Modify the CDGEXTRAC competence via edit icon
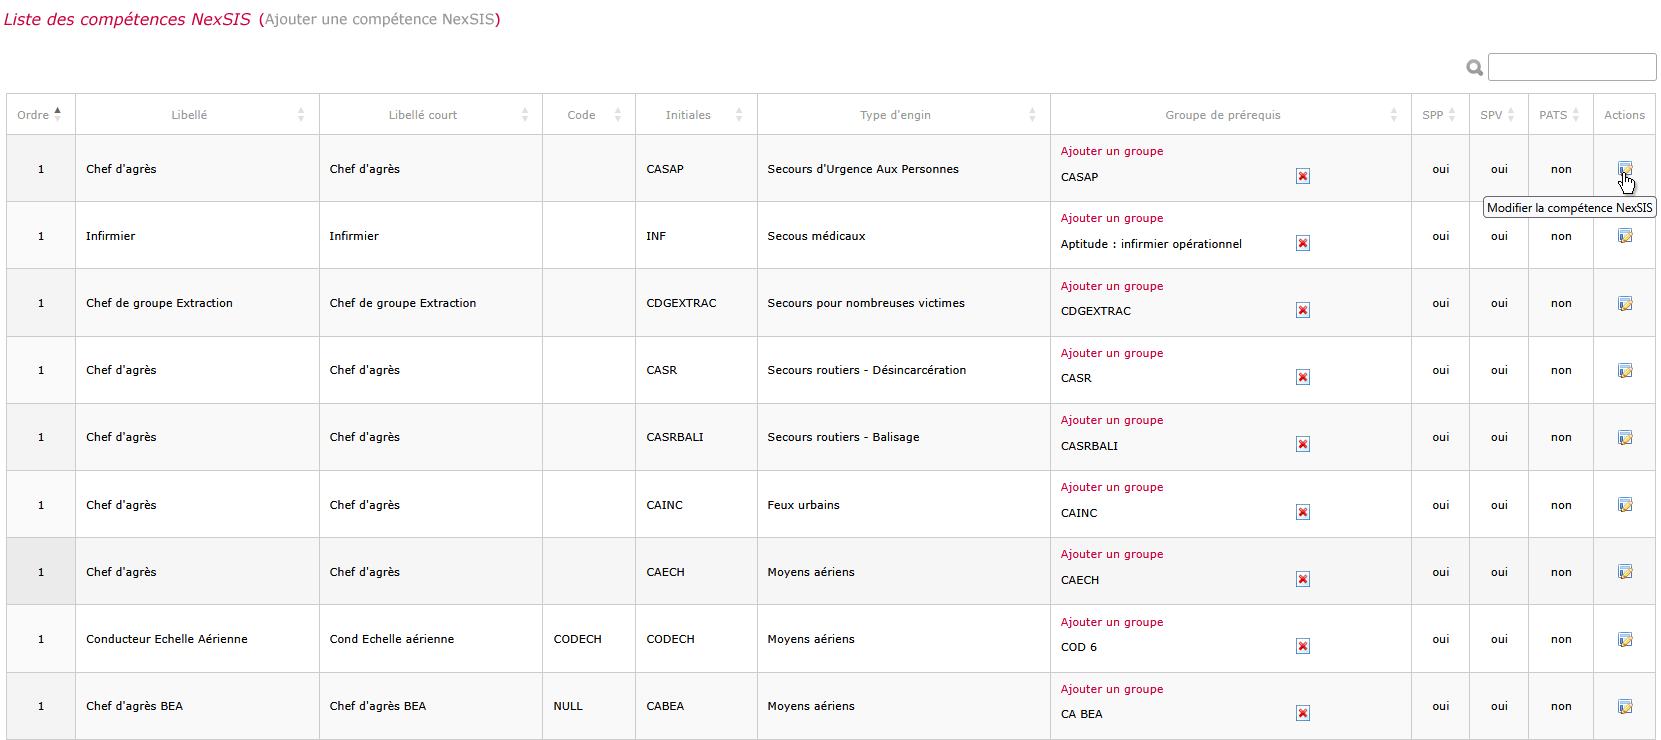Screen dimensions: 1661x740 (1625, 303)
